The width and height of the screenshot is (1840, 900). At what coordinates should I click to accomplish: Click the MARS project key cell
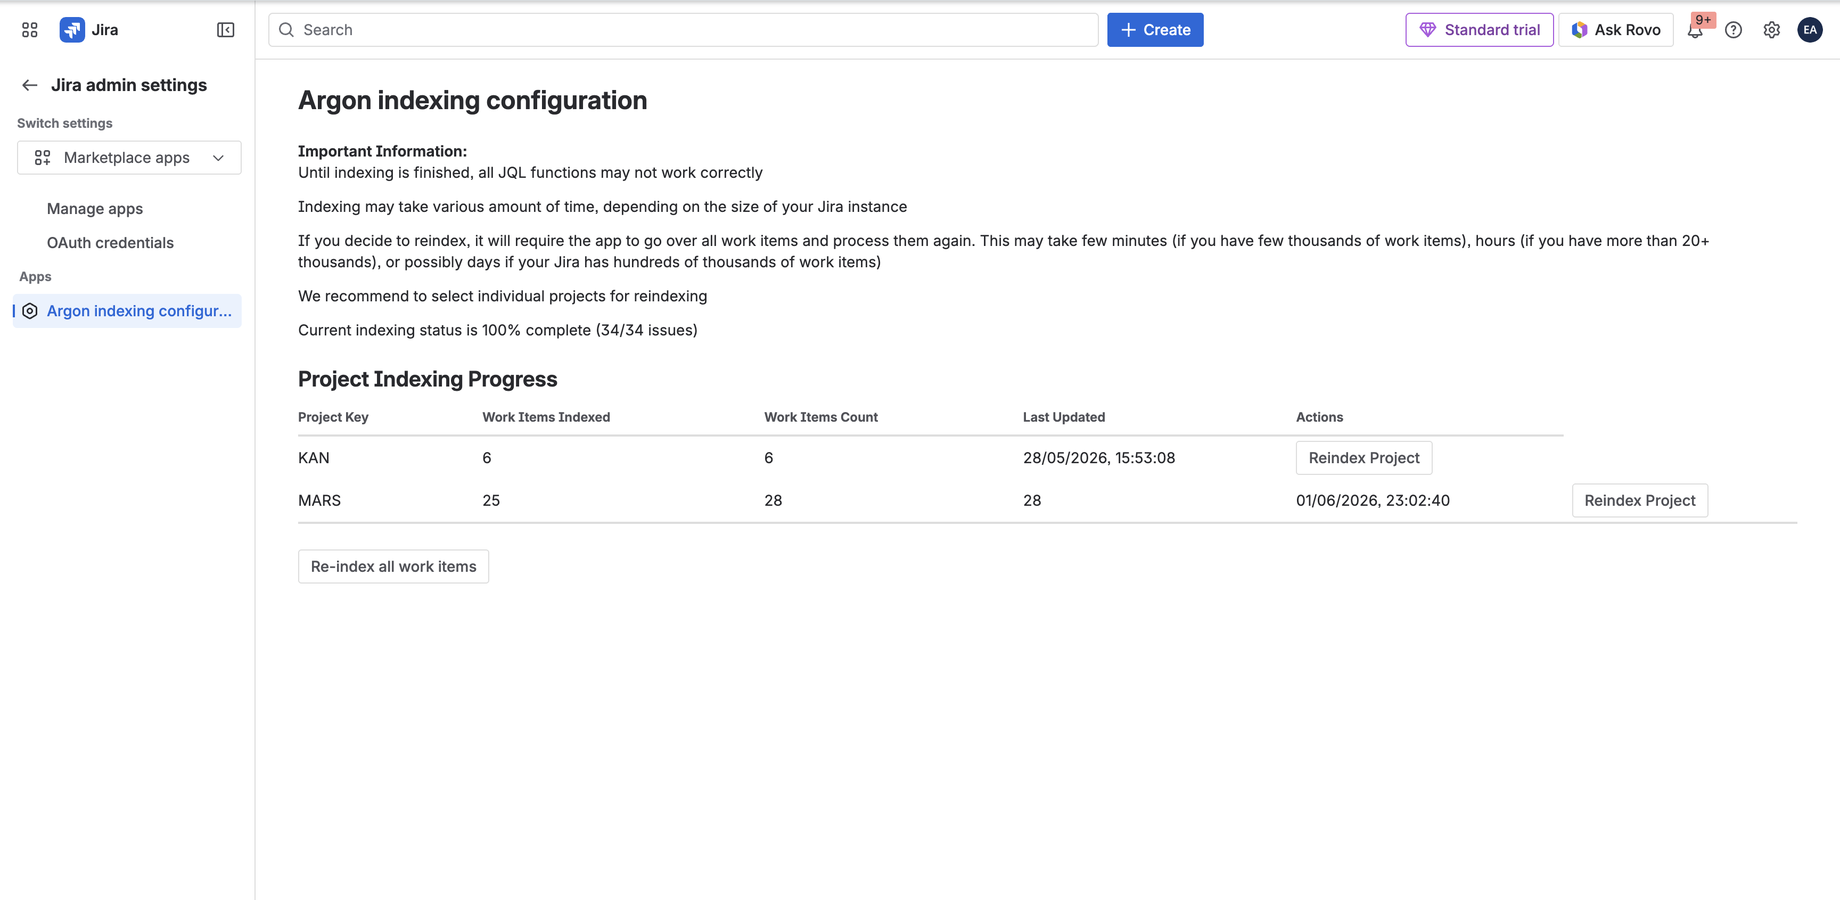pyautogui.click(x=319, y=501)
